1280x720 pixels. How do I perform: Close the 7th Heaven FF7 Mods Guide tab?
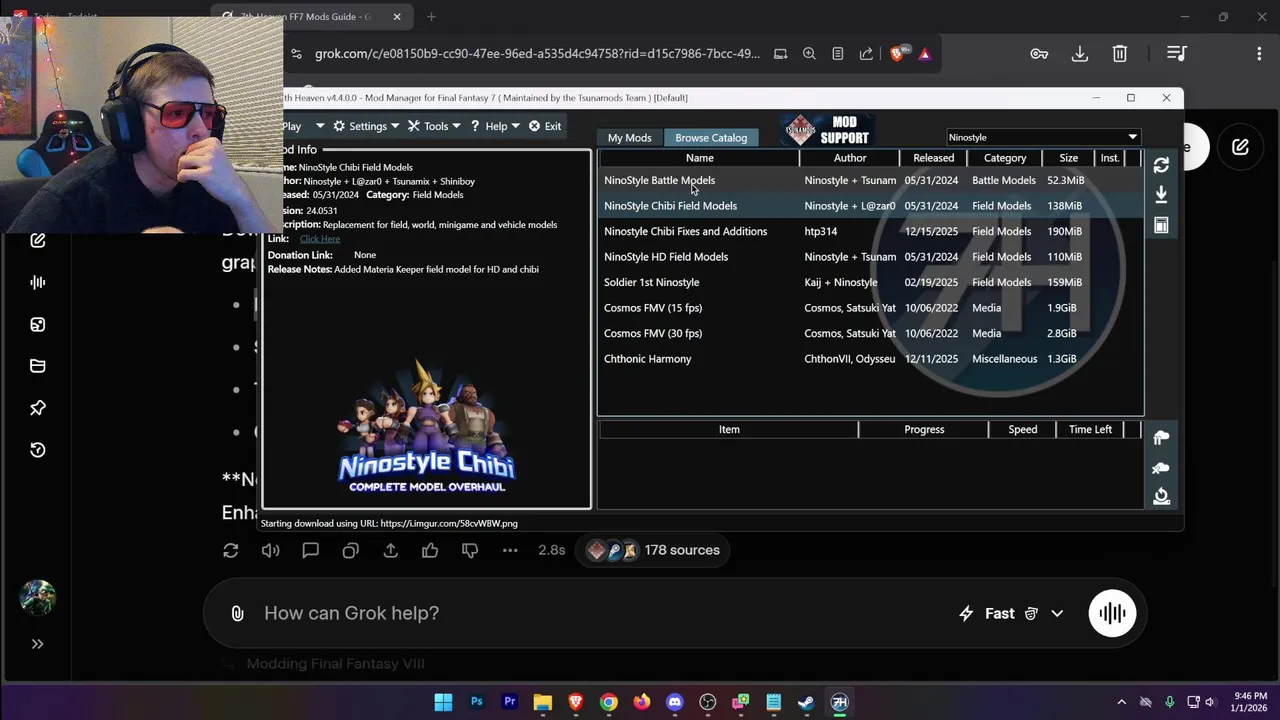click(397, 16)
